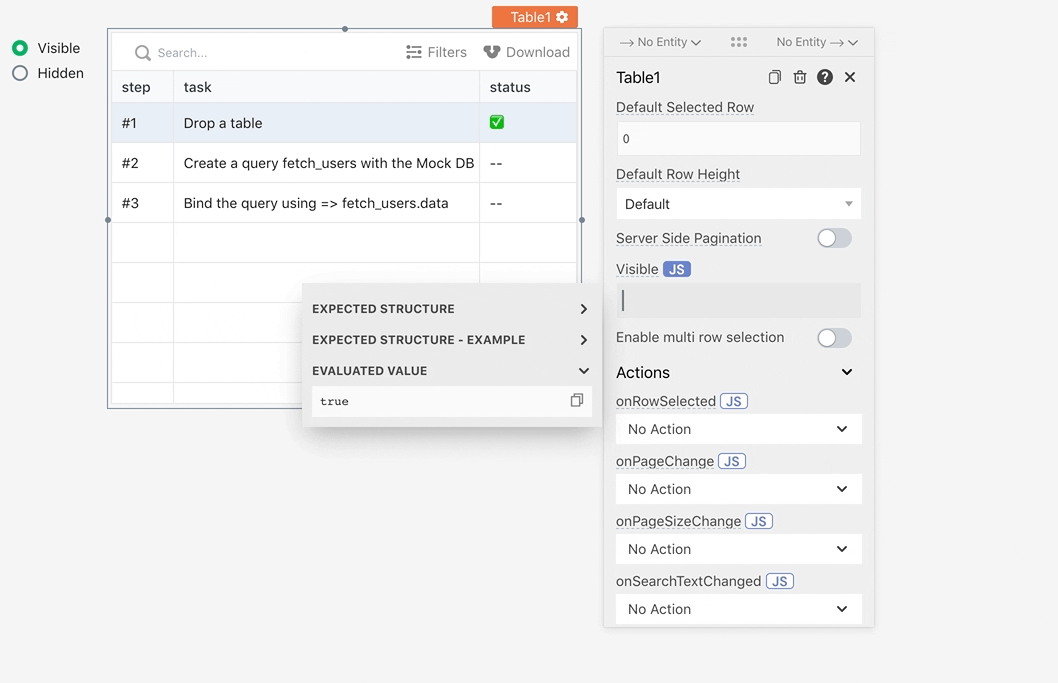Click the green status checkmark in row #1

pyautogui.click(x=497, y=122)
